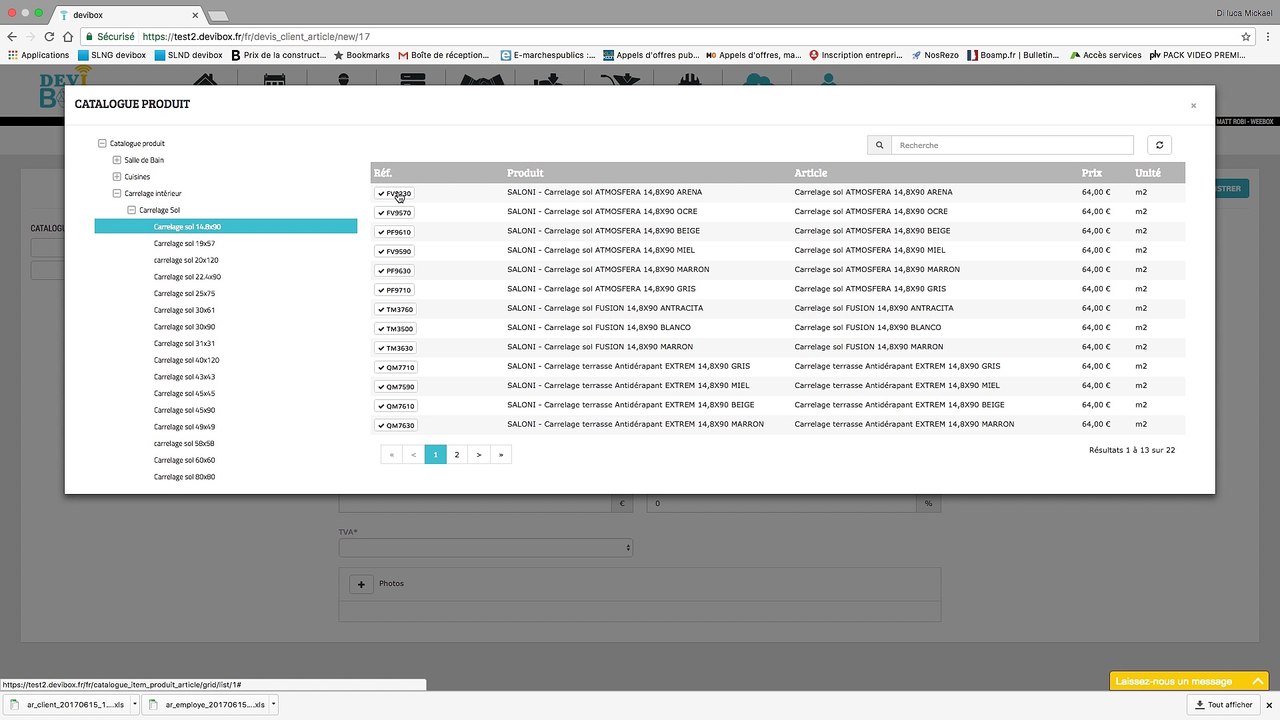This screenshot has width=1280, height=720.
Task: Click current page 1 button
Action: (435, 455)
